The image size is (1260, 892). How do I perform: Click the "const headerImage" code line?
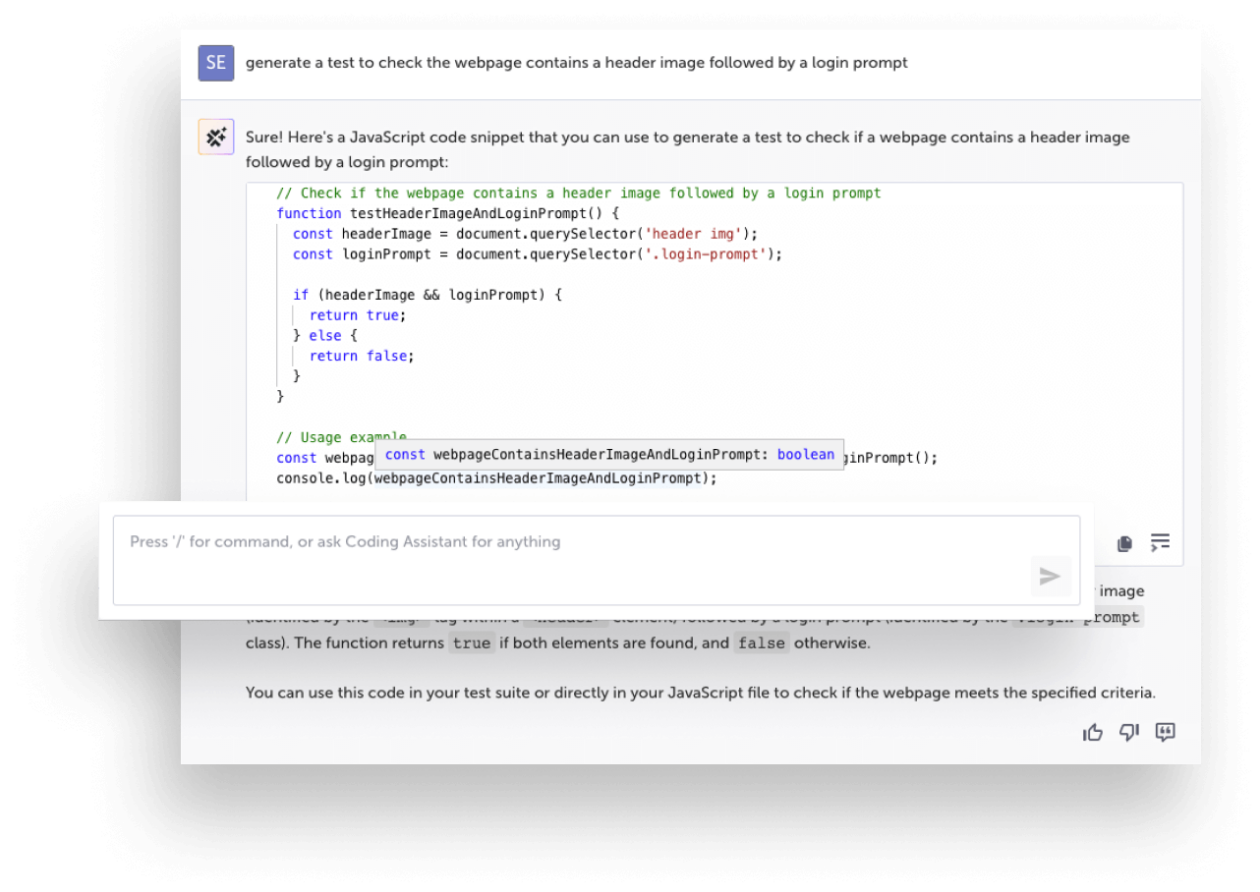[526, 234]
